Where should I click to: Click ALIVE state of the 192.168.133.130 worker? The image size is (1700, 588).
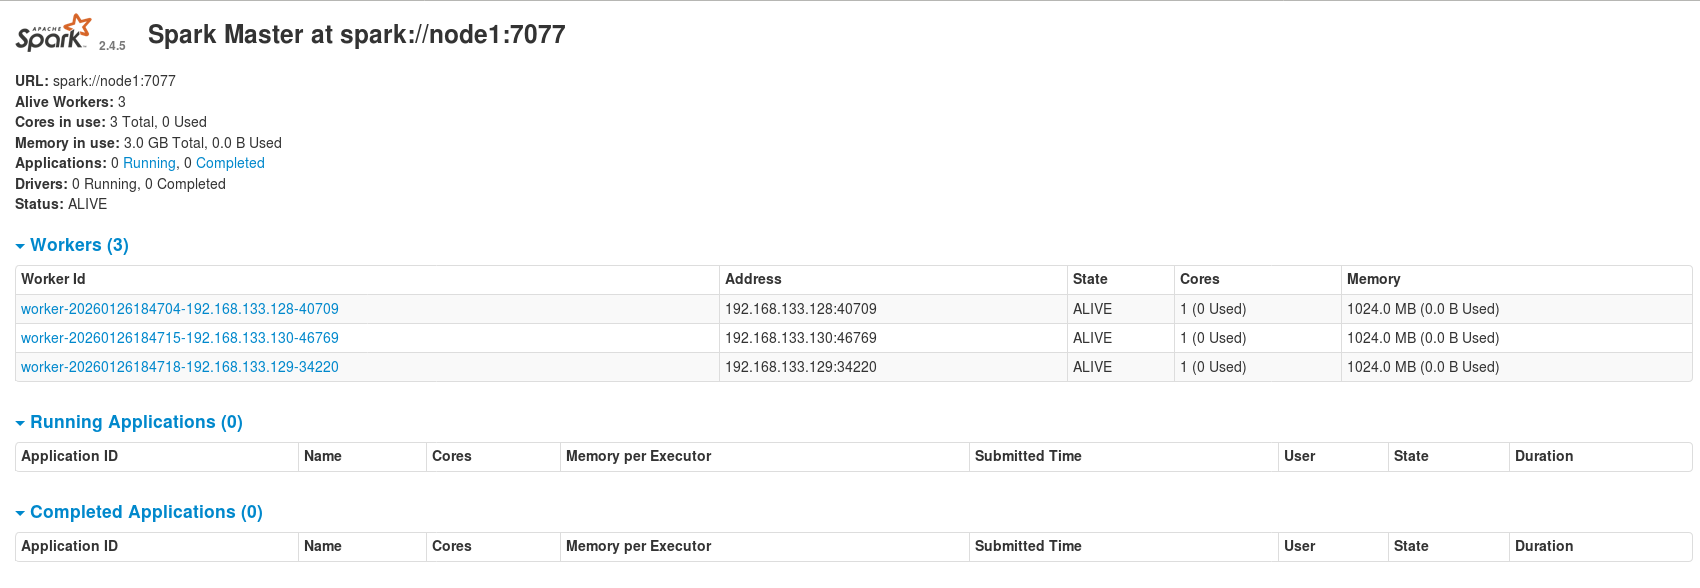pos(1092,338)
